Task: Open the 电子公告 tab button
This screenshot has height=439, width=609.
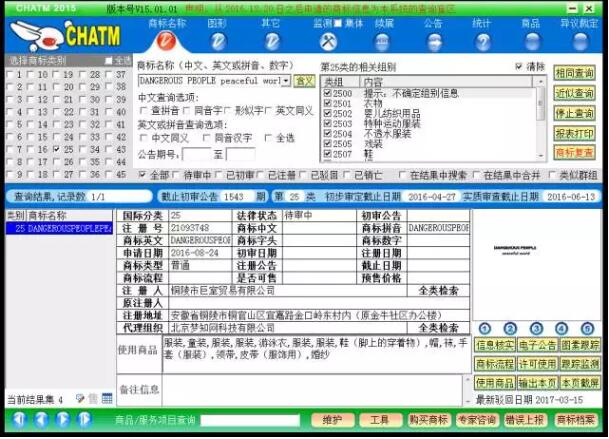Action: click(539, 345)
